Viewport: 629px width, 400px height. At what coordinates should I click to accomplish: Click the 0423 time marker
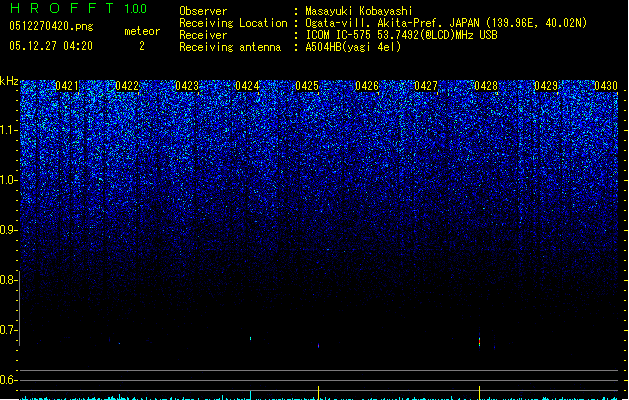pyautogui.click(x=187, y=86)
